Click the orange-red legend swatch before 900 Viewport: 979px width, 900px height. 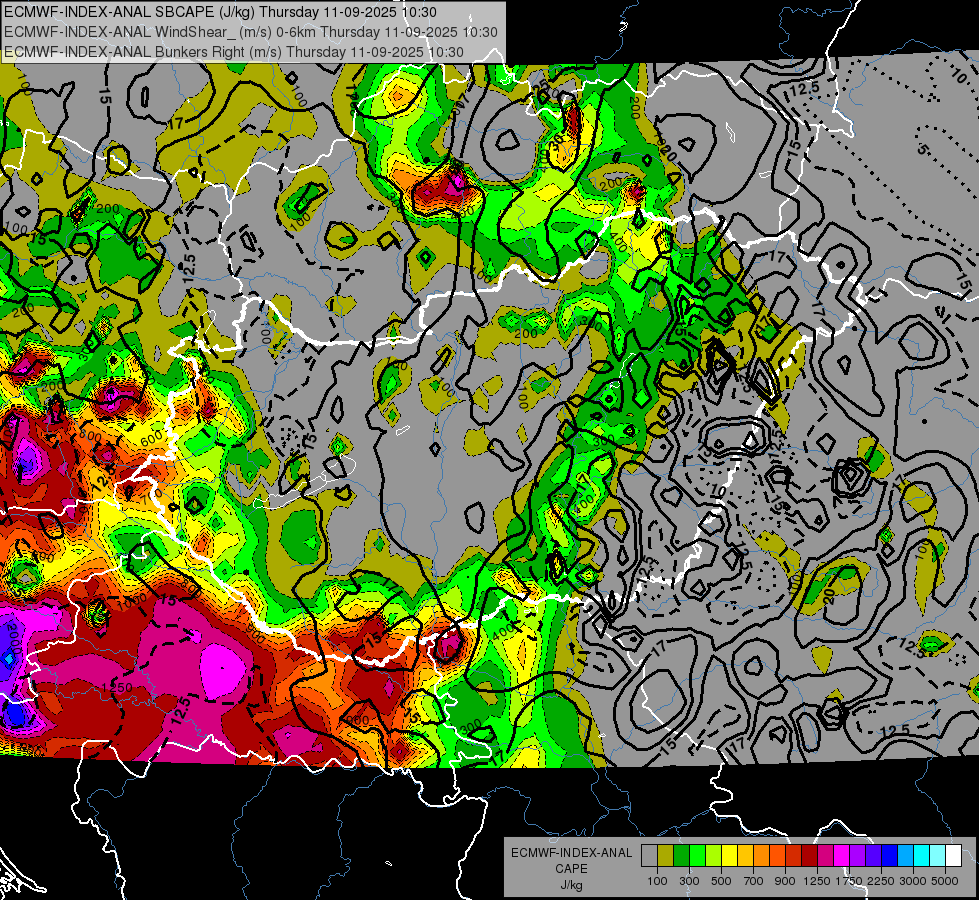pyautogui.click(x=778, y=856)
